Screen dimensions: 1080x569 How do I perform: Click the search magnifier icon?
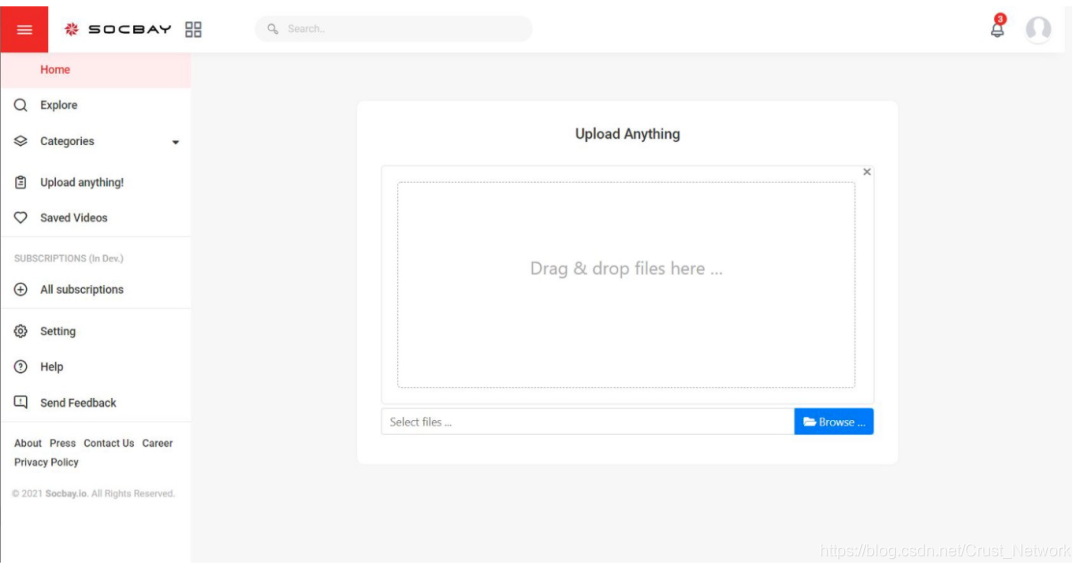273,29
